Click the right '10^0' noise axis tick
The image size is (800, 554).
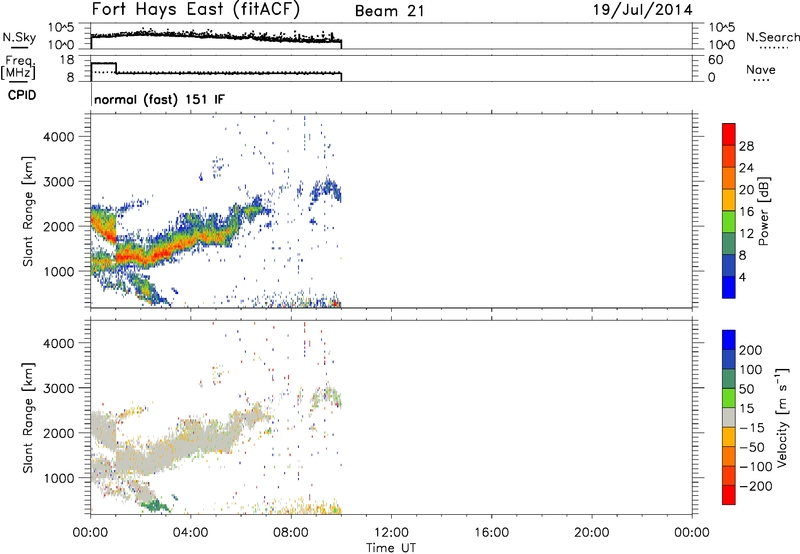coord(721,45)
